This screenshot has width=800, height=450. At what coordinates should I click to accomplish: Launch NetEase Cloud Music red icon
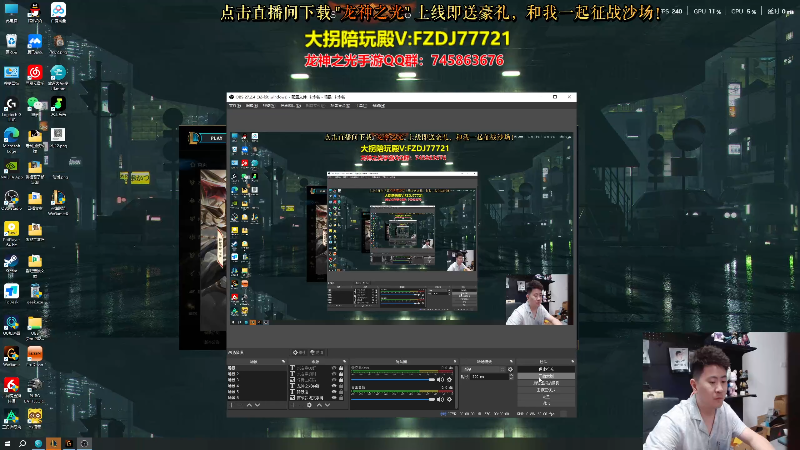point(35,74)
